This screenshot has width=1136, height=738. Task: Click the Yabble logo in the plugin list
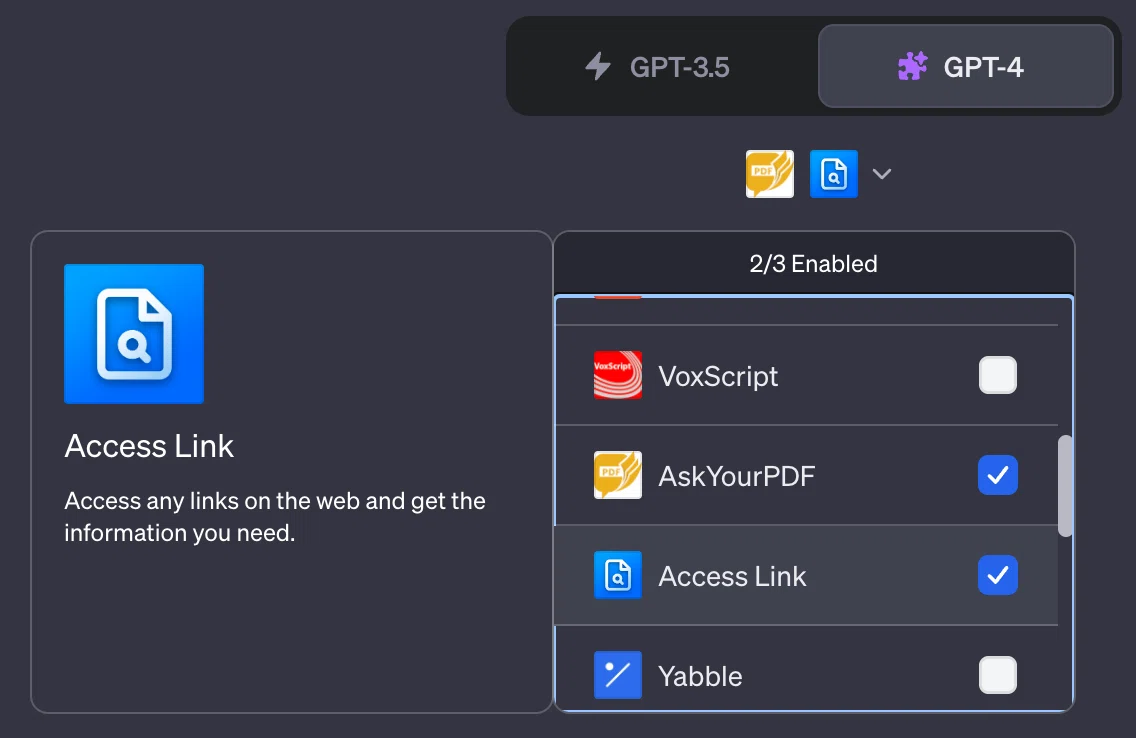coord(618,675)
